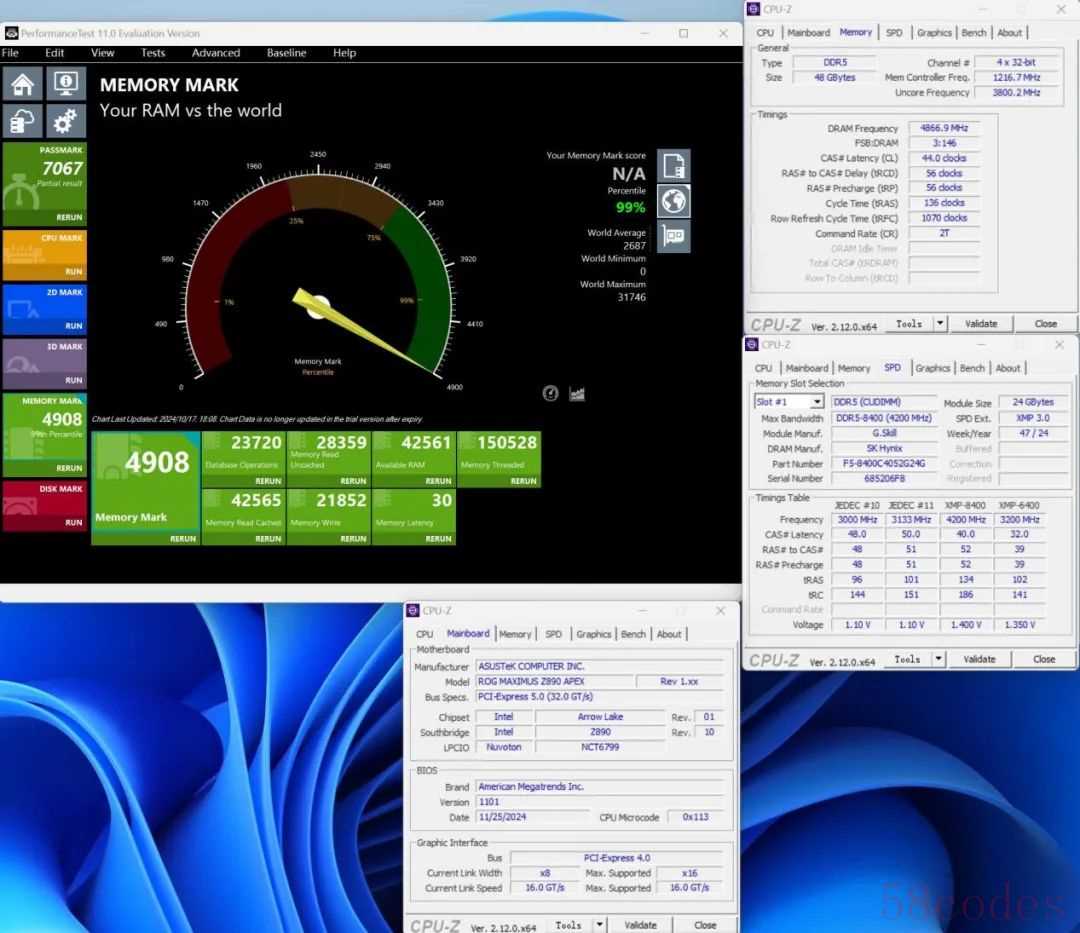Click the world globe comparison icon
Screen dimensions: 1080x933
(x=674, y=201)
